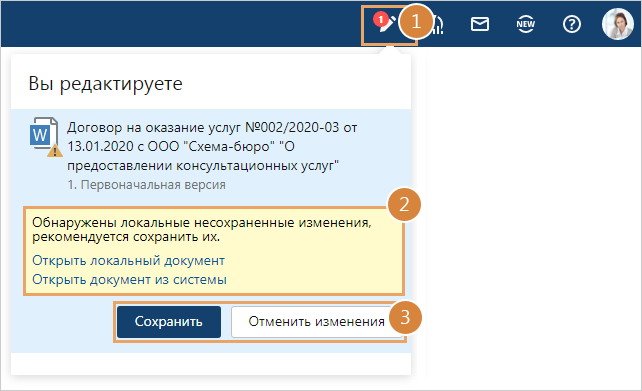Click the Word document file icon
642x391 pixels.
pyautogui.click(x=43, y=134)
